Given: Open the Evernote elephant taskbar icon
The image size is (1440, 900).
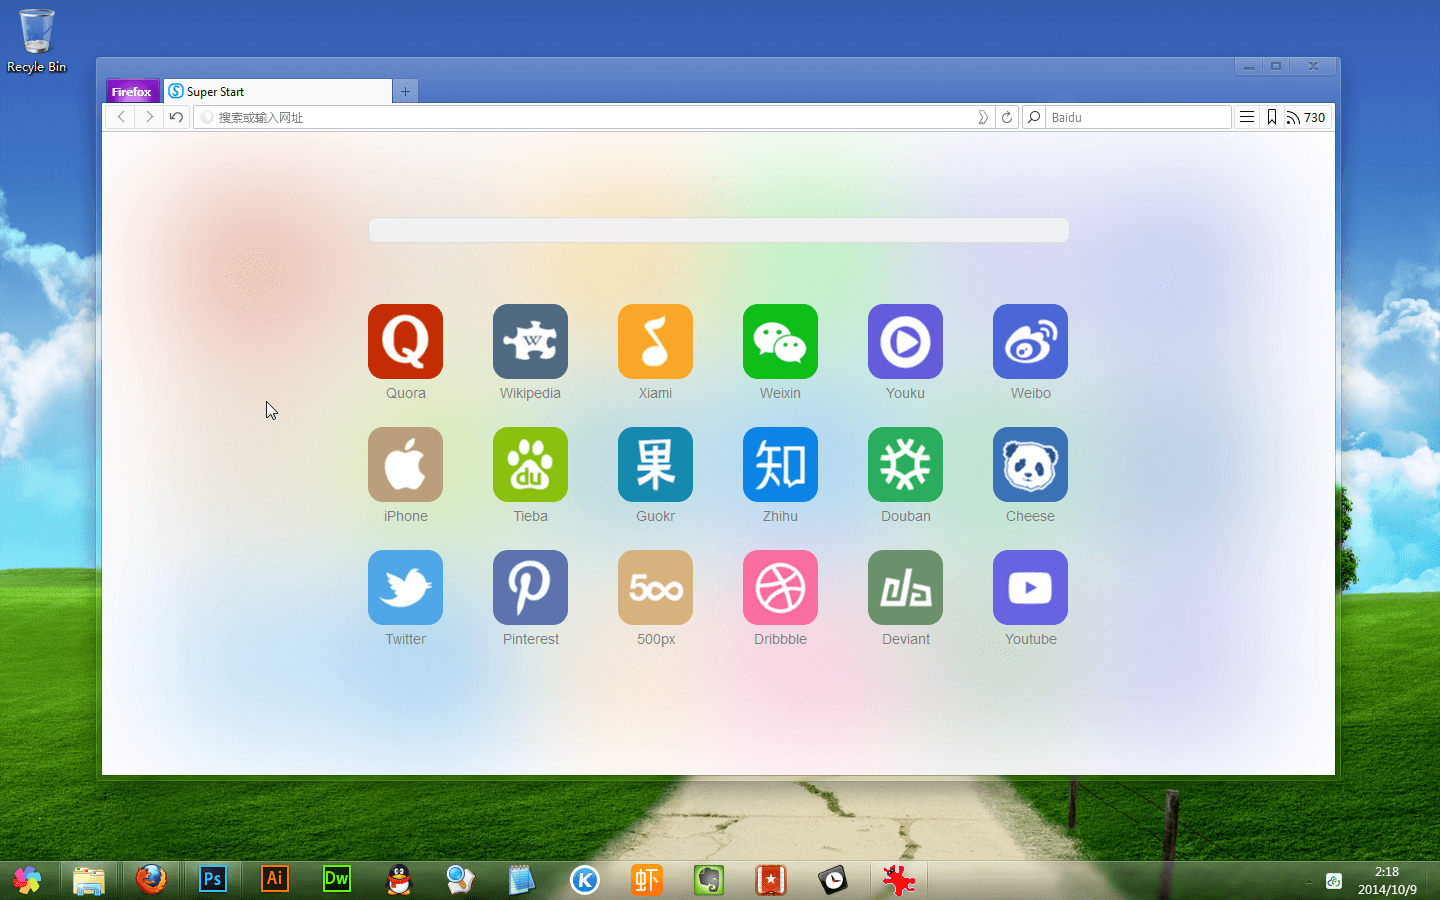Looking at the screenshot, I should click(709, 880).
